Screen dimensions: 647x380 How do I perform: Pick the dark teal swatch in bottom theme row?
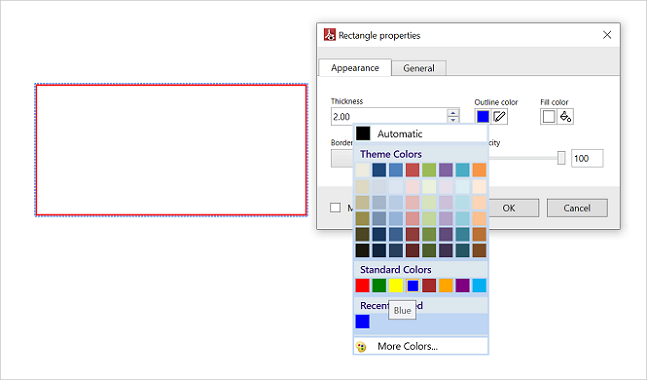coord(463,250)
